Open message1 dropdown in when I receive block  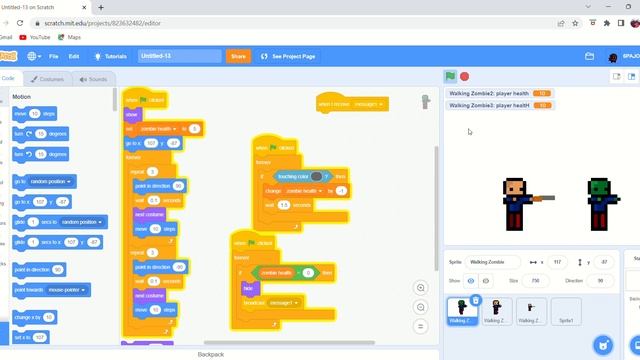[369, 104]
